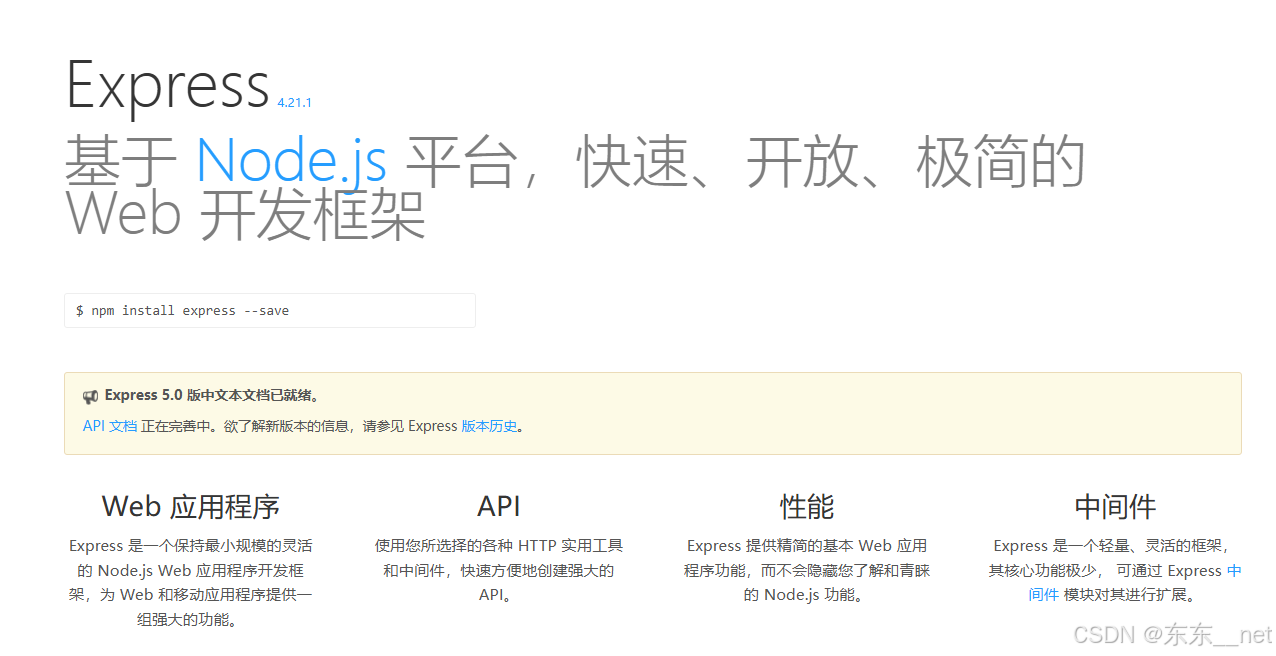Viewport: 1276px width, 656px height.
Task: Open the 中间件 link in the last column
Action: 1136,583
